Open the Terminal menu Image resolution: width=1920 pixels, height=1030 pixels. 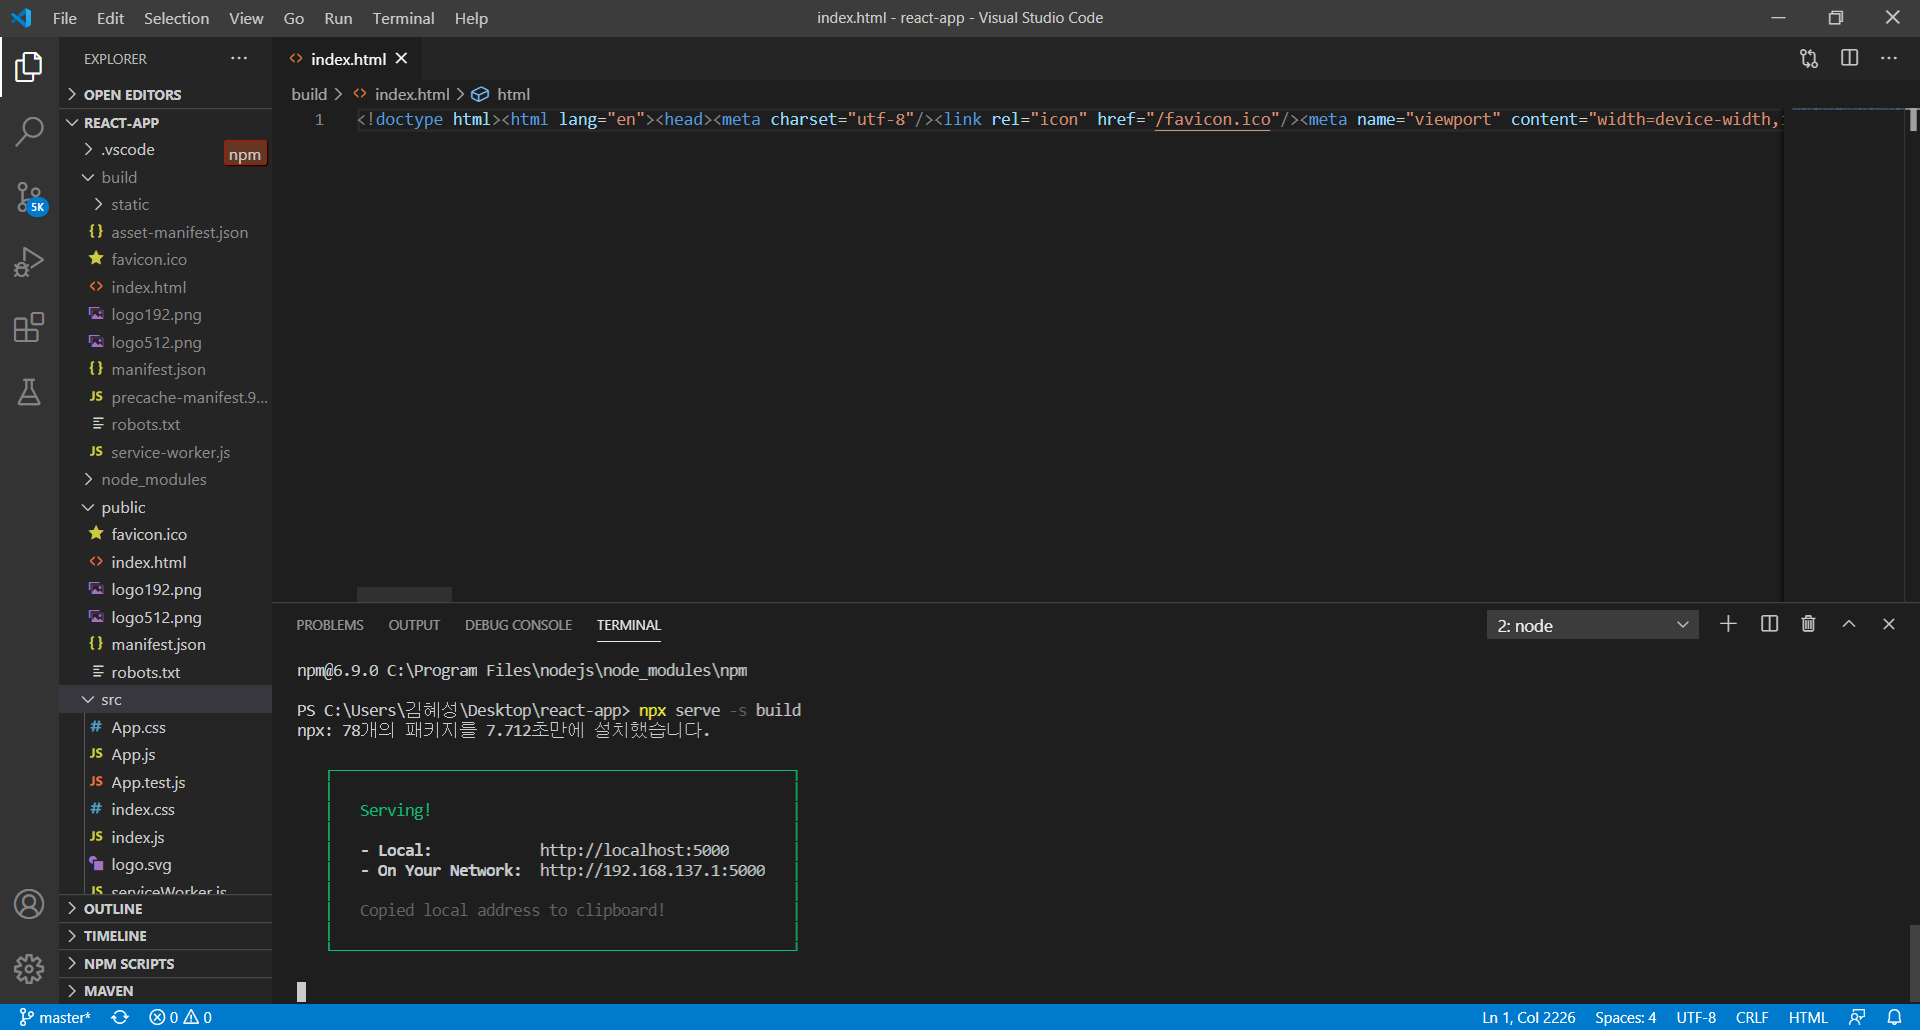(403, 18)
